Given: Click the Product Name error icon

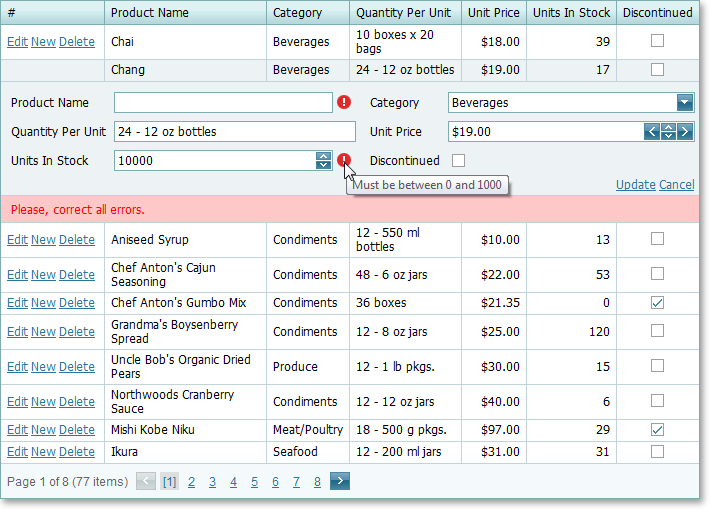Looking at the screenshot, I should 344,103.
